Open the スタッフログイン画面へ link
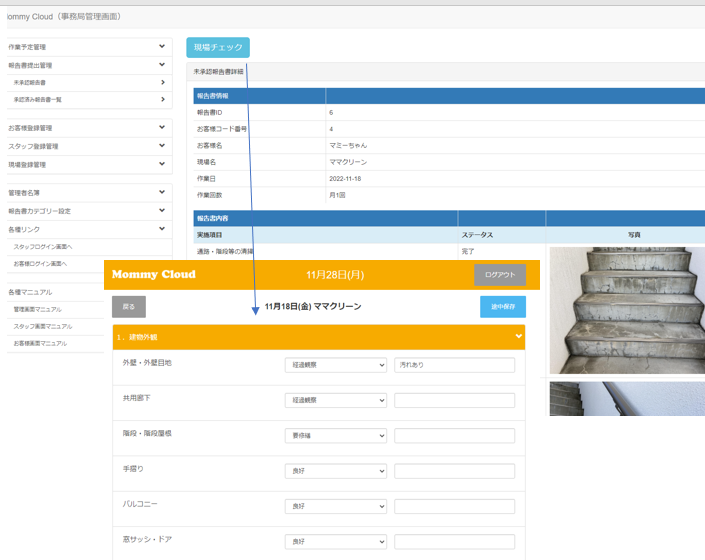The width and height of the screenshot is (705, 560). pos(43,246)
